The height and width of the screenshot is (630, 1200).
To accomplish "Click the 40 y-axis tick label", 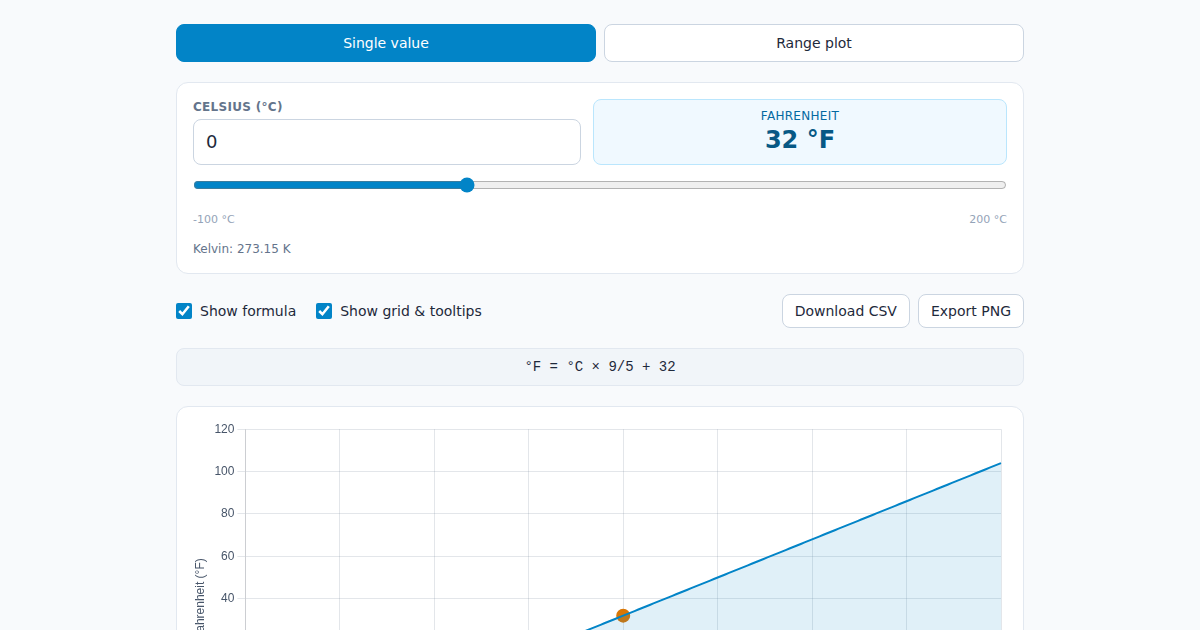I will (227, 598).
